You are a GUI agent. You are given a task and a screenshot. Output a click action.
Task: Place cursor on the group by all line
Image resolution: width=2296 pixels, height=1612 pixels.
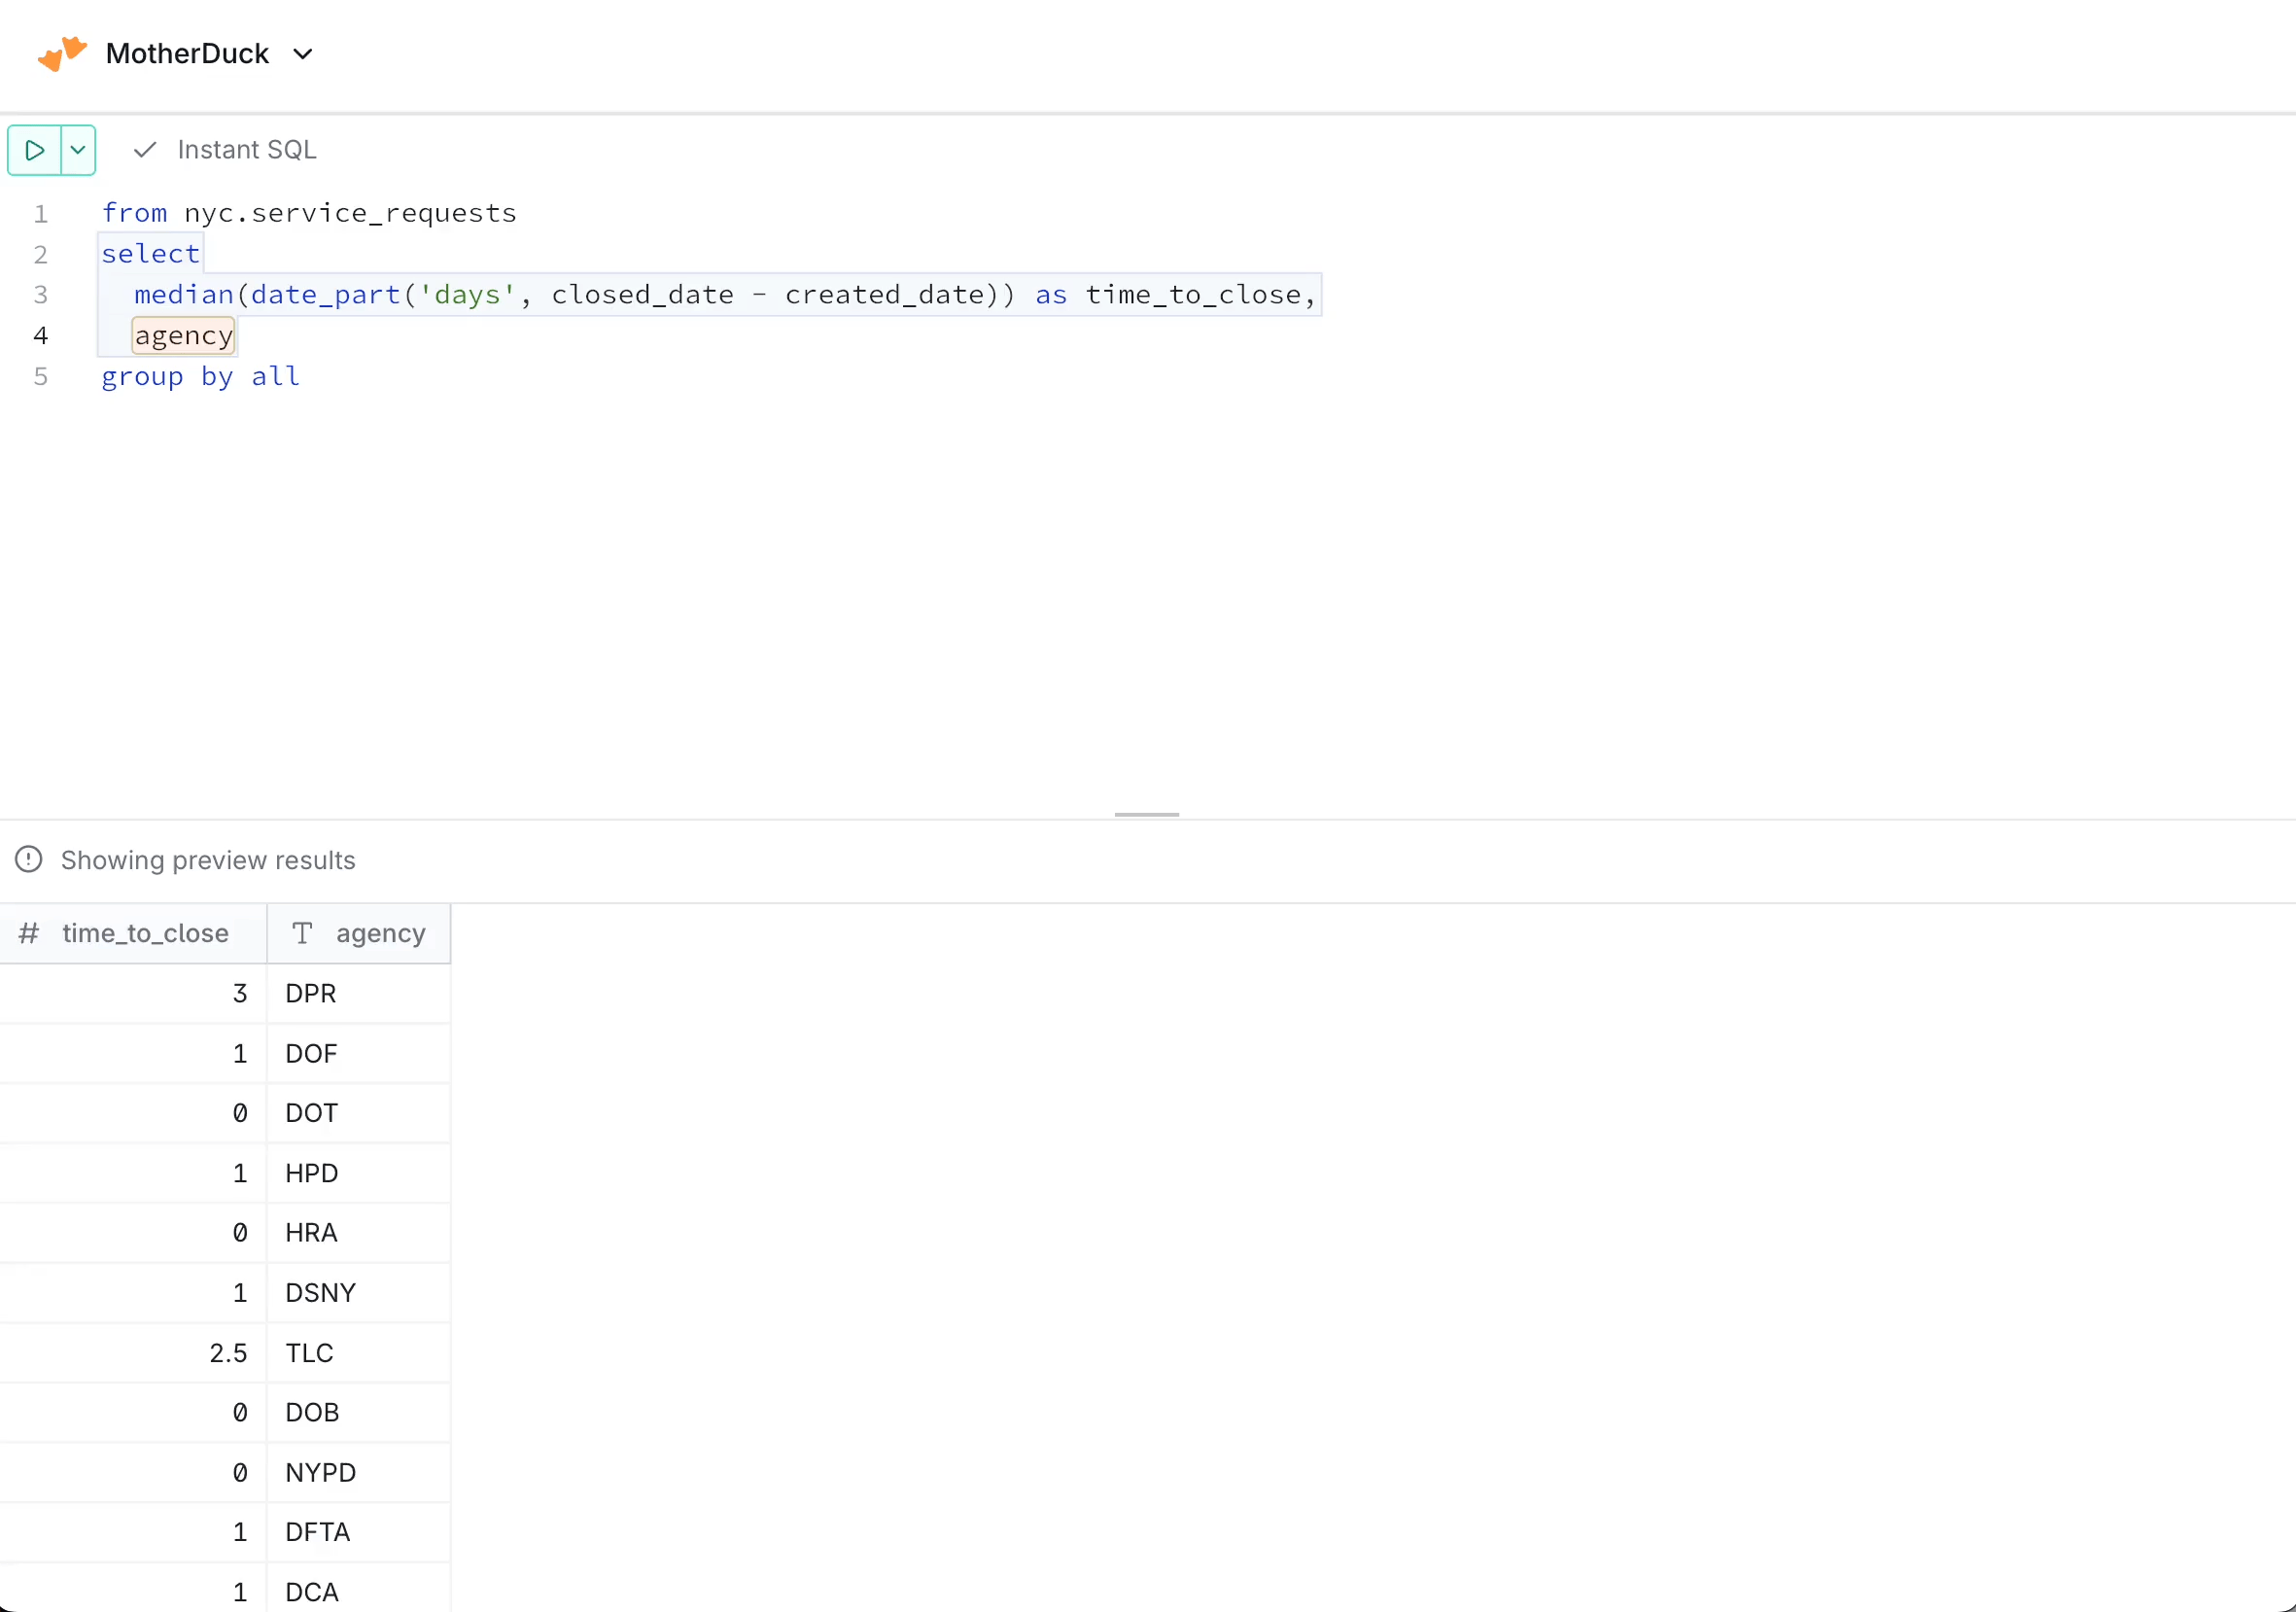click(x=200, y=377)
